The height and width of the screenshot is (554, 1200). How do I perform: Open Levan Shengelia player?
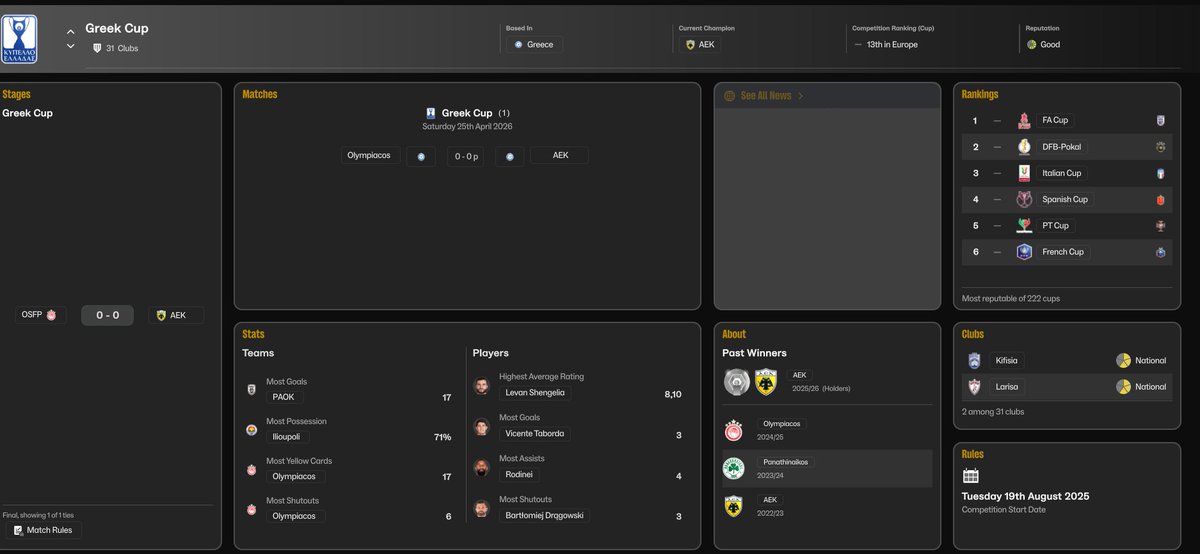point(535,393)
